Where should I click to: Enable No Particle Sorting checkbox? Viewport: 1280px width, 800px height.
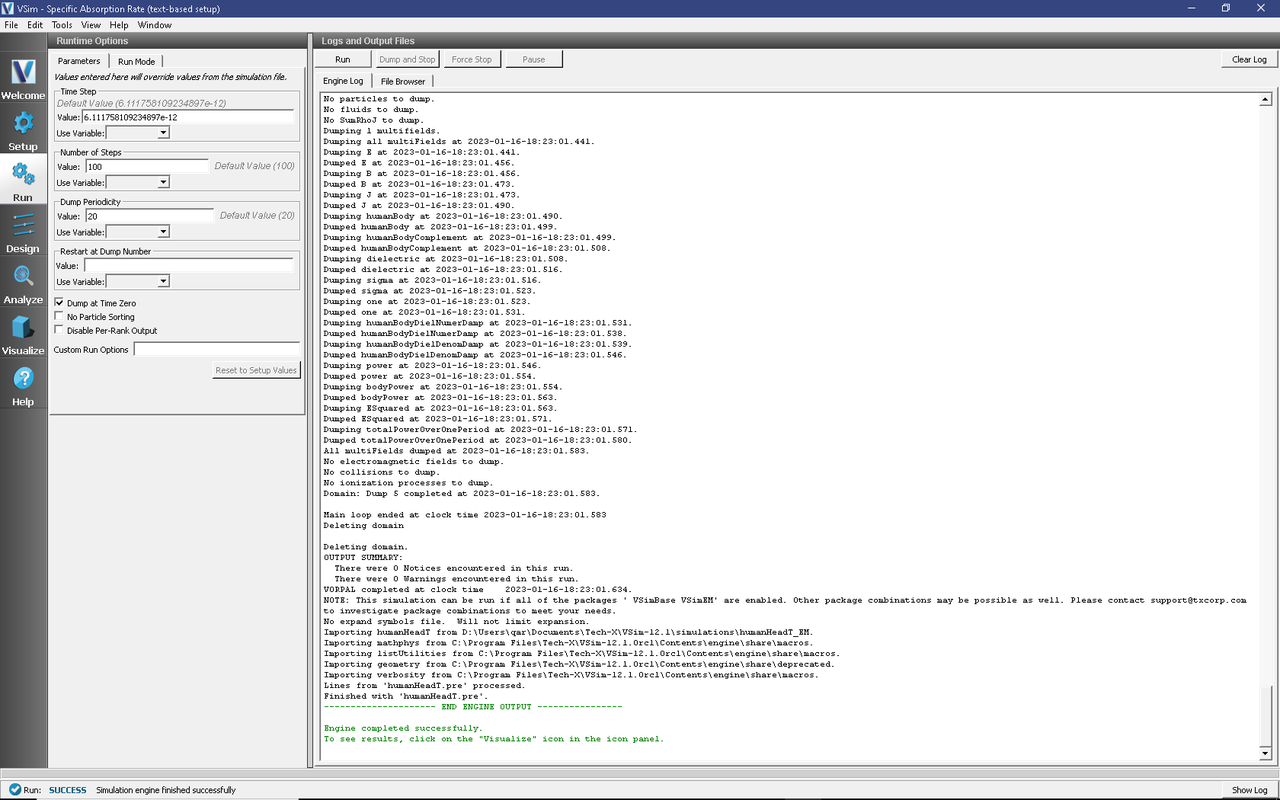(59, 317)
